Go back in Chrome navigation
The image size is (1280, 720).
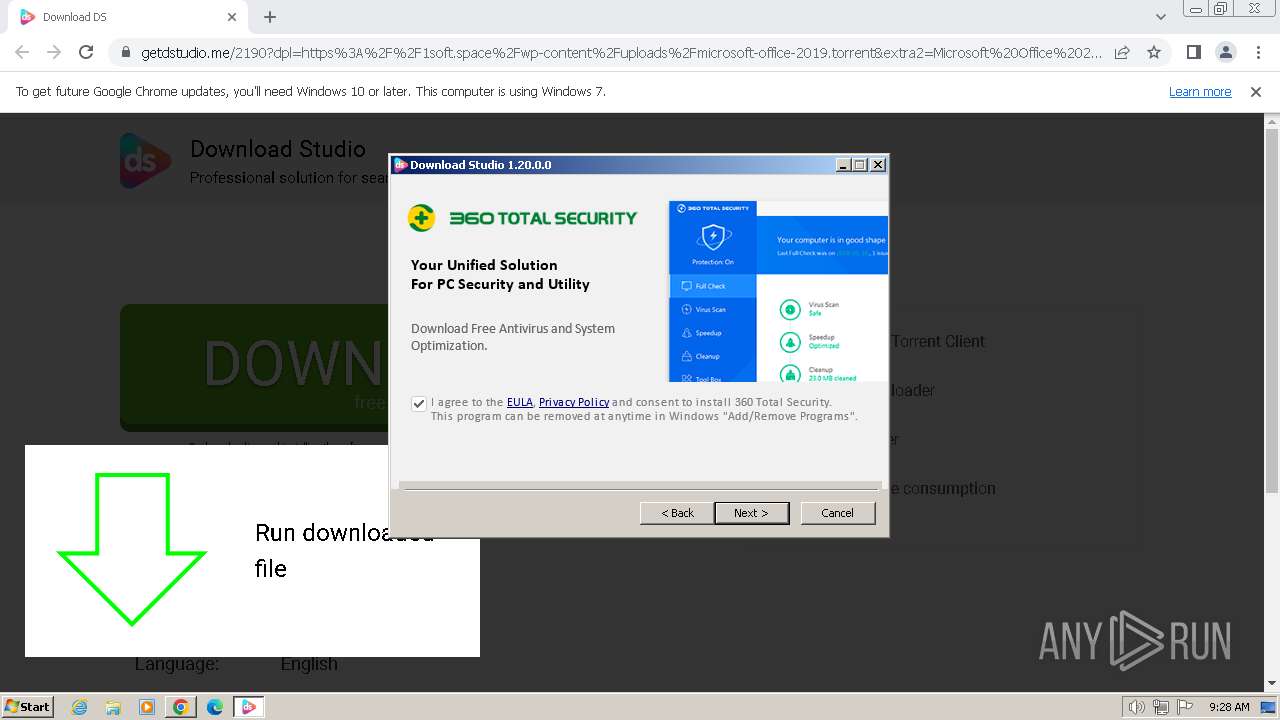point(22,52)
